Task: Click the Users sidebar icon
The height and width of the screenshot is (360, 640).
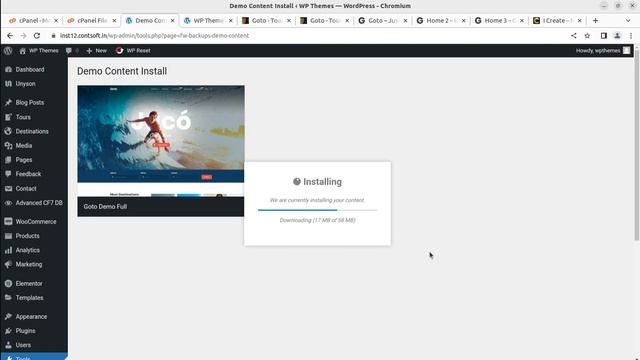Action: click(8, 345)
